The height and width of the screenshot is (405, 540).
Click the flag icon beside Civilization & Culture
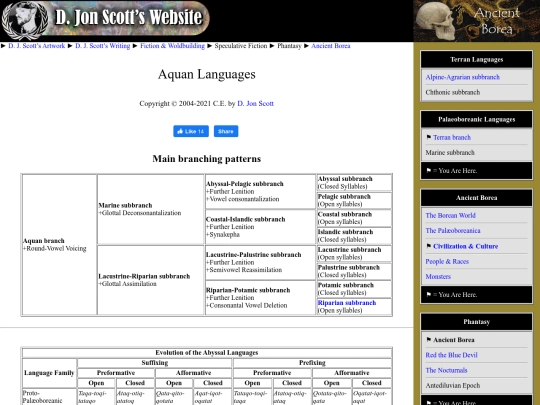(428, 246)
